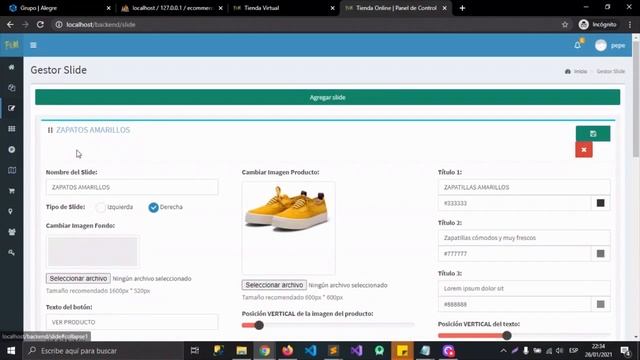Click the yellow shoe product thumbnail
The image size is (640, 360).
pyautogui.click(x=288, y=228)
